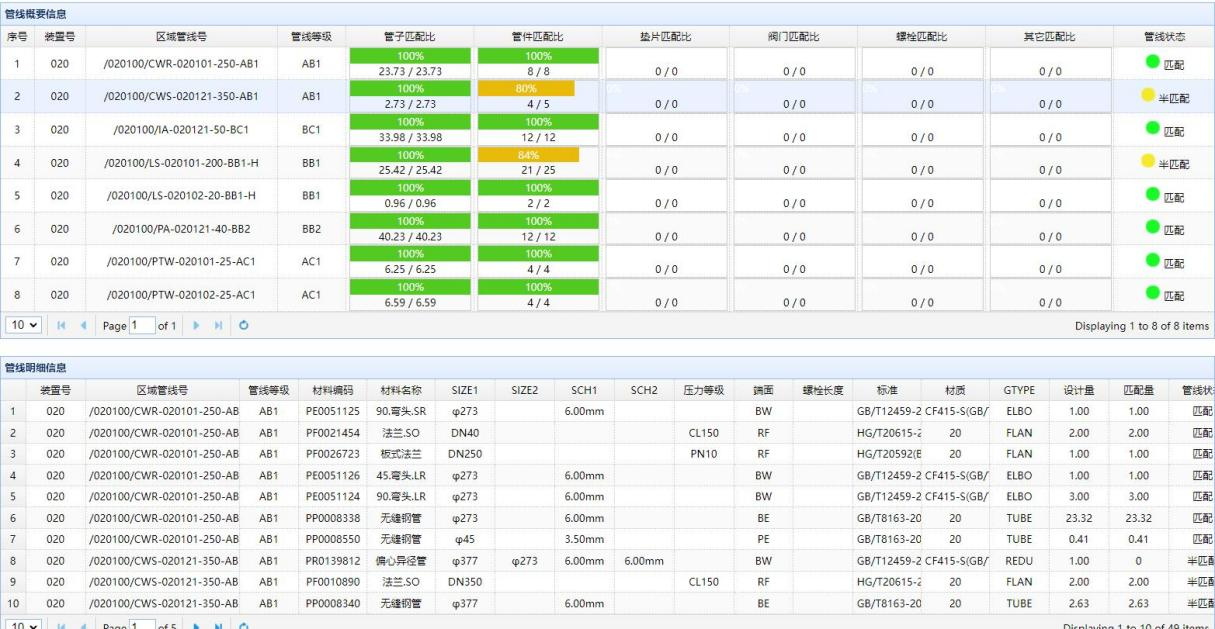Click the 80% yellow fitting match bar
Viewport: 1215px width, 629px height.
click(526, 88)
